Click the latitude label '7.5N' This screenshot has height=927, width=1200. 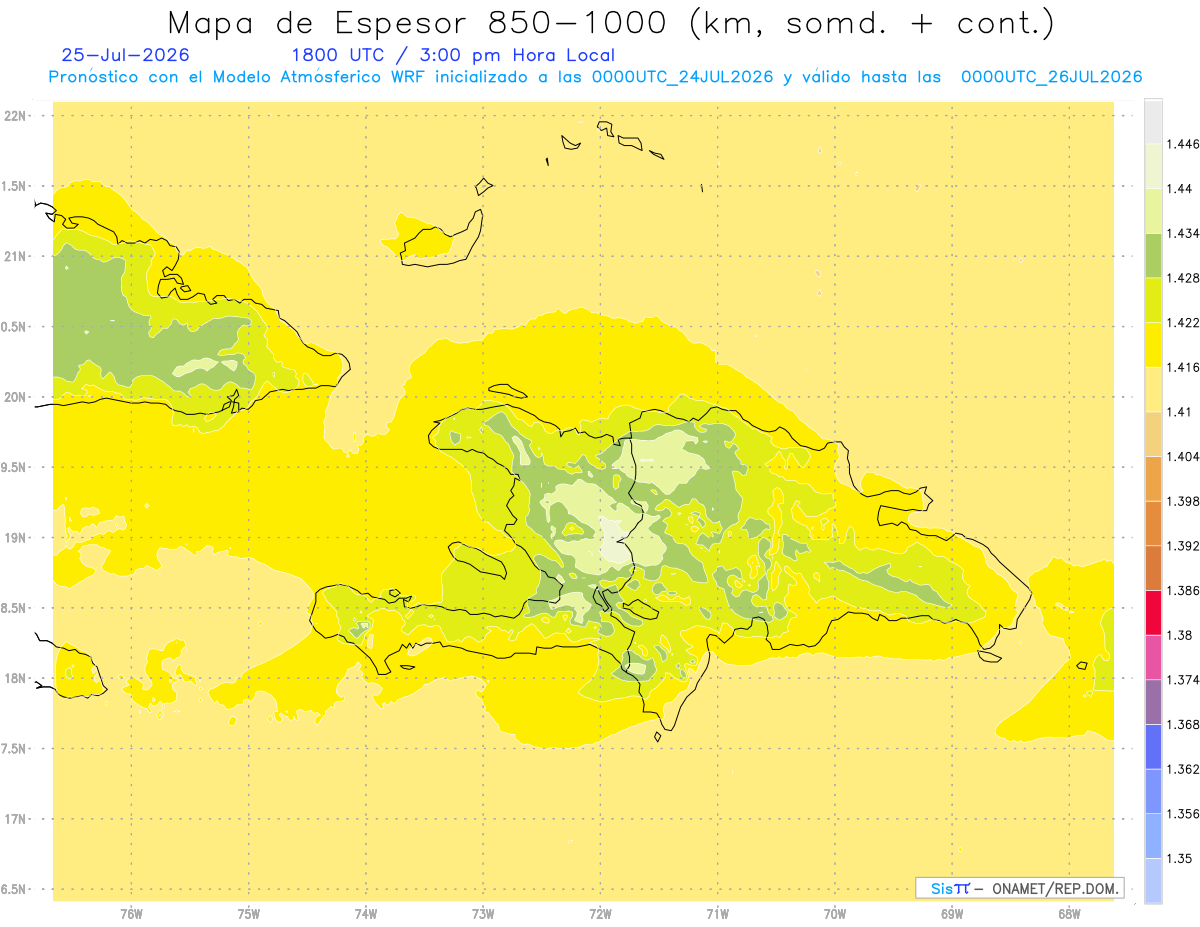coord(14,749)
